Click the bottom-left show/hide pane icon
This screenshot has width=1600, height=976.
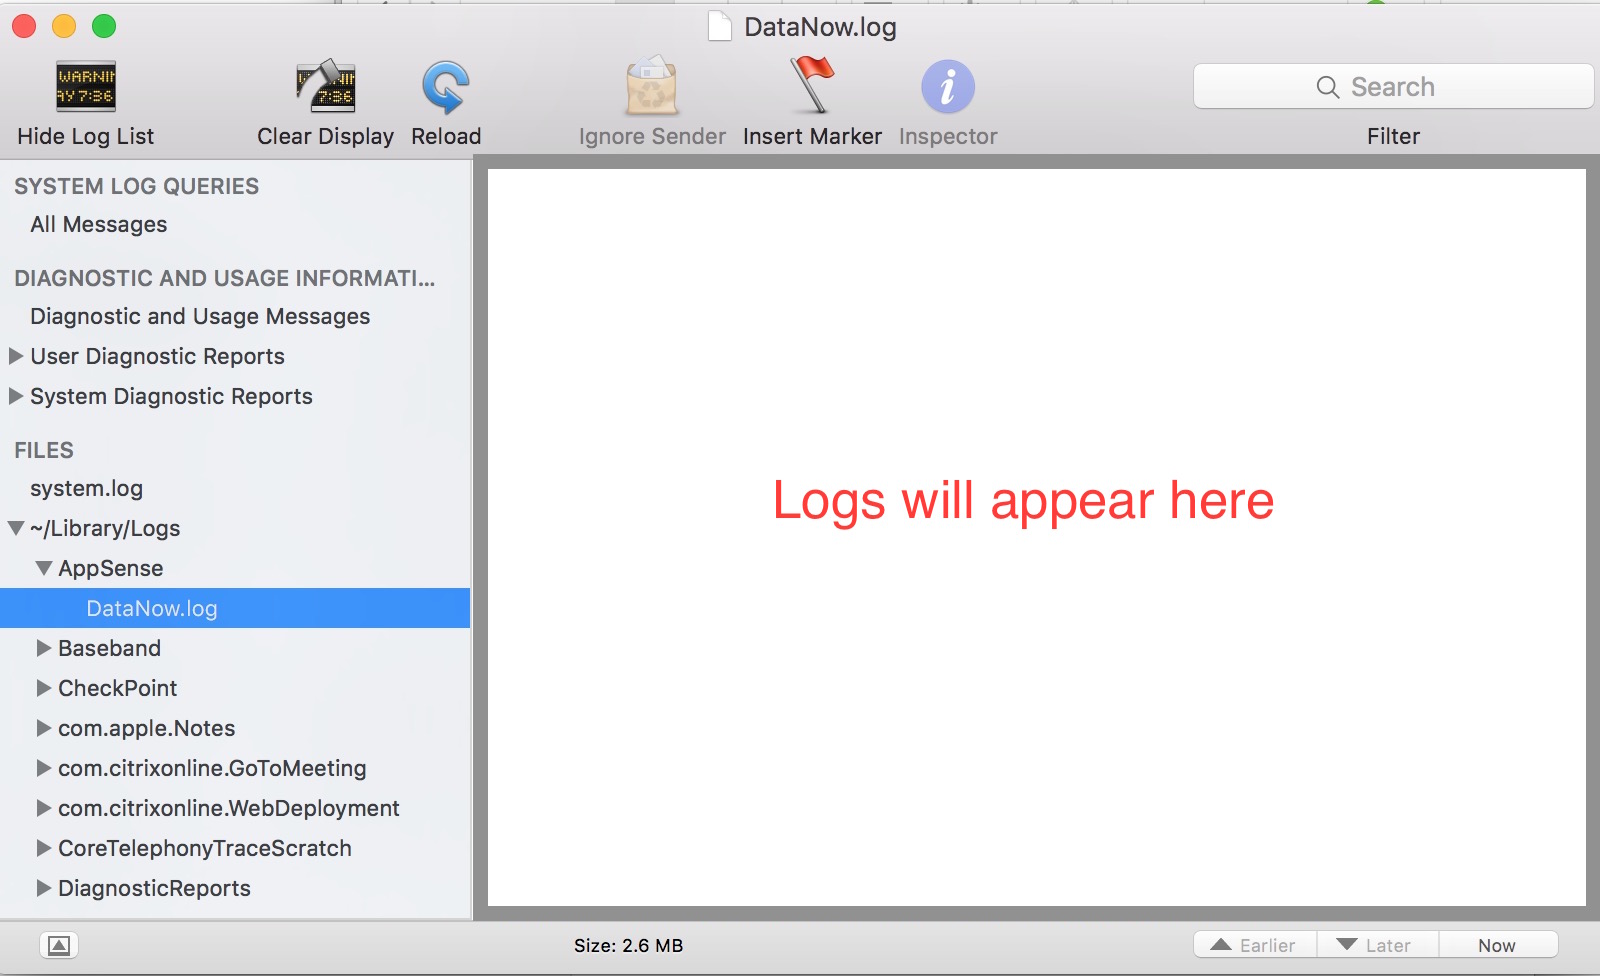59,945
